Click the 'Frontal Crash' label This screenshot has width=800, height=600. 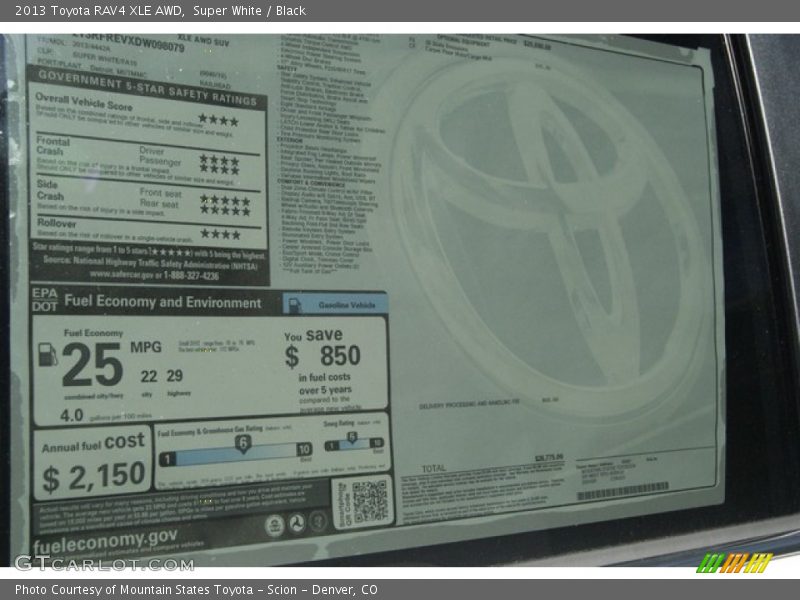click(x=53, y=146)
